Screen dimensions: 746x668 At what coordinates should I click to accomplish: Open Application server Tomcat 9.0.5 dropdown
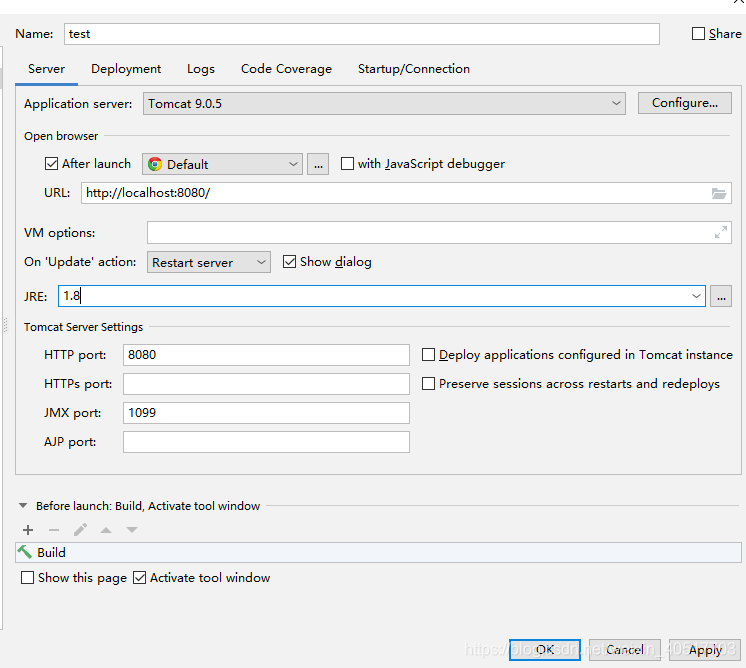pos(384,104)
